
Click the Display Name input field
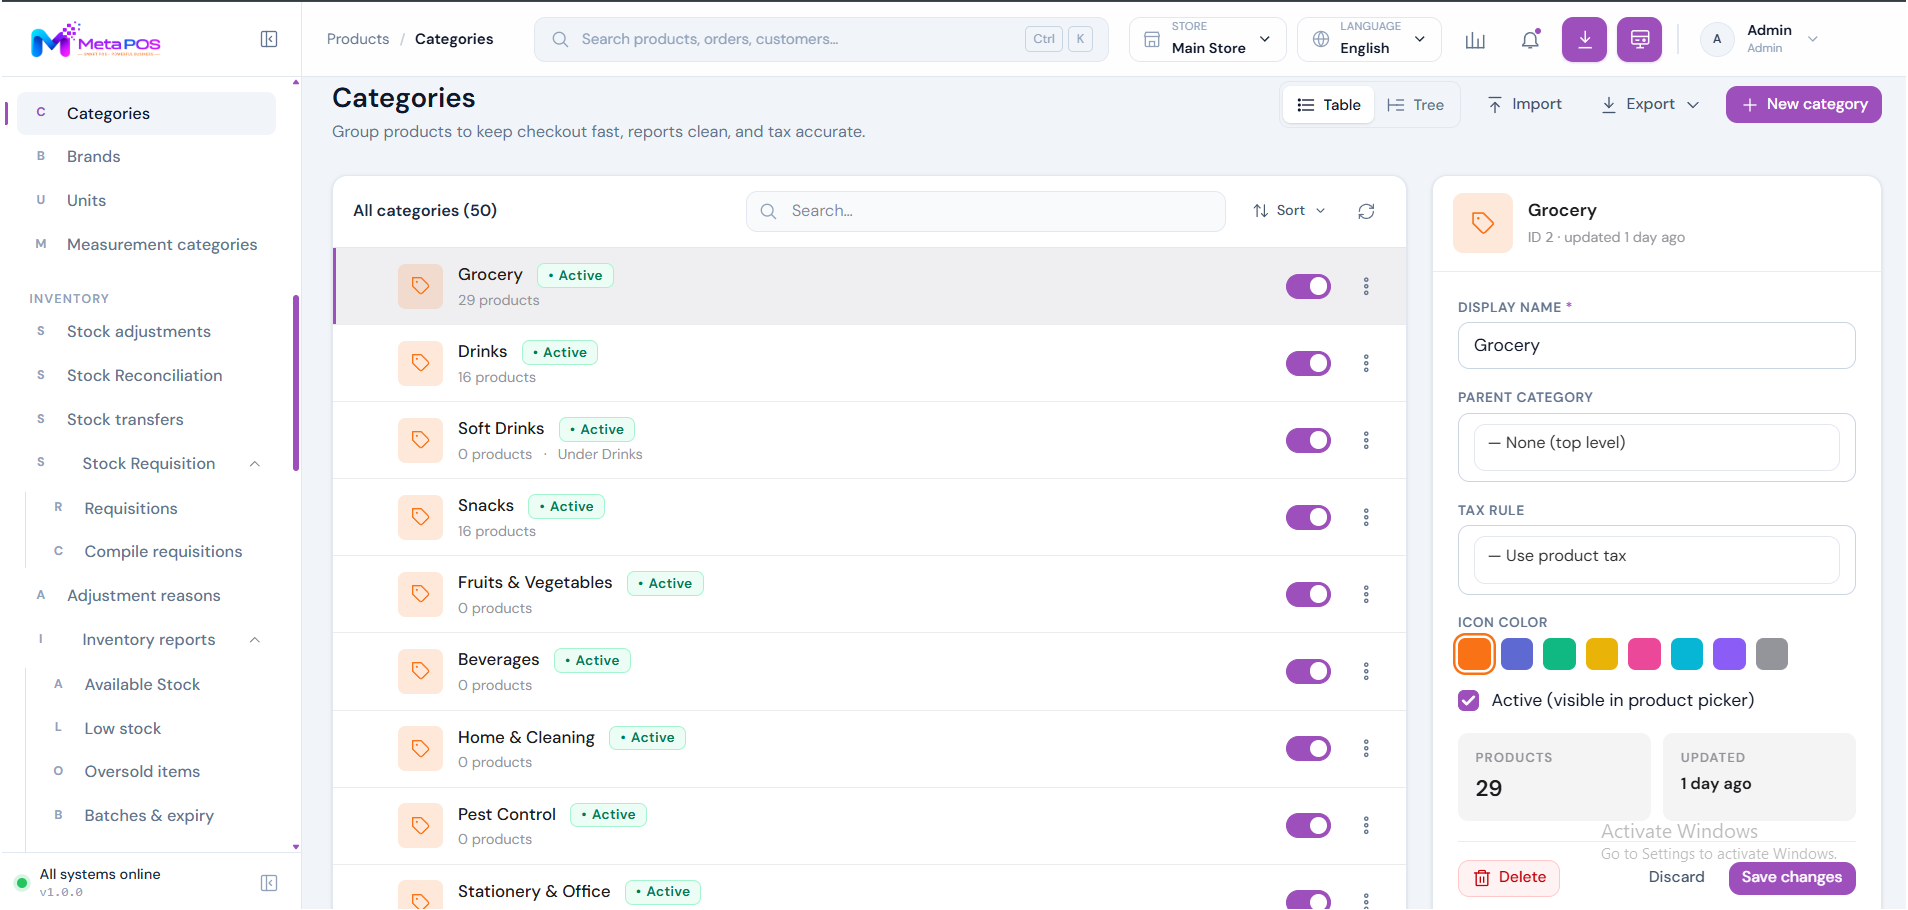point(1656,346)
